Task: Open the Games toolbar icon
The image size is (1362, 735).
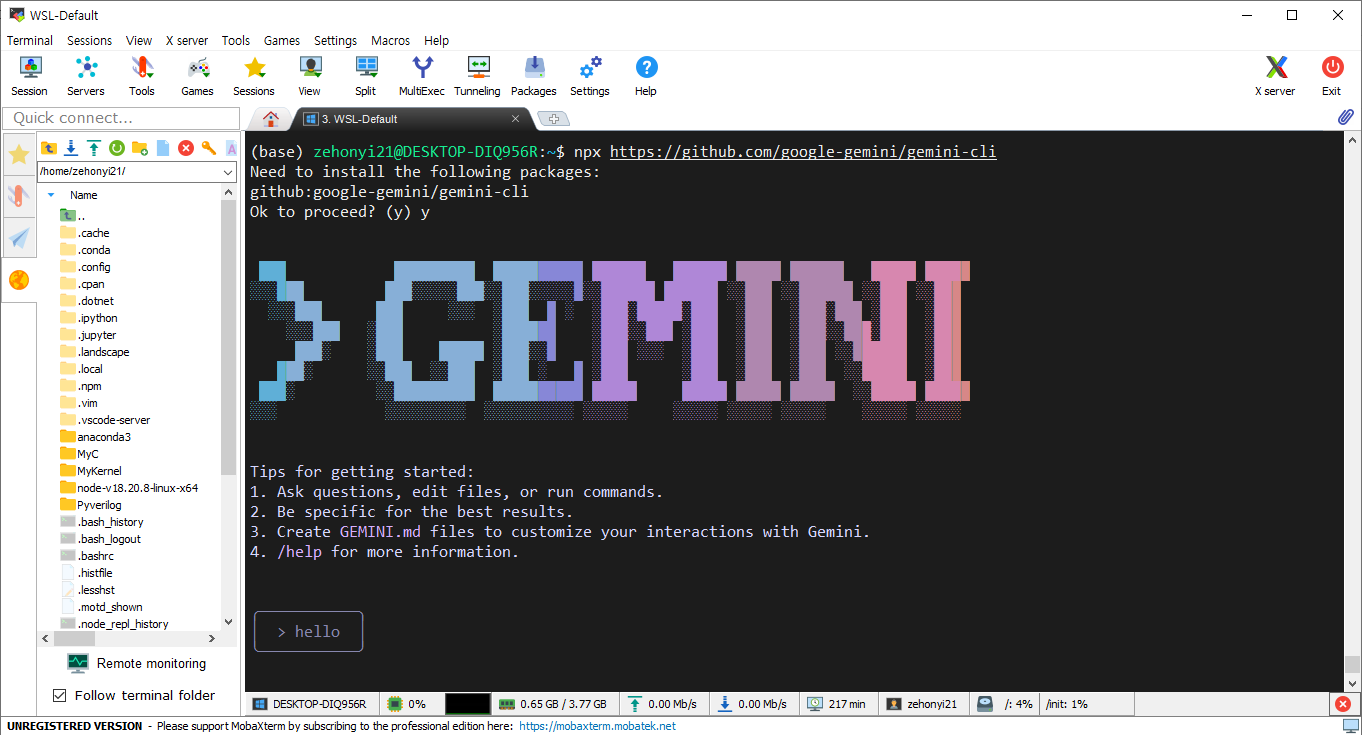Action: tap(198, 76)
